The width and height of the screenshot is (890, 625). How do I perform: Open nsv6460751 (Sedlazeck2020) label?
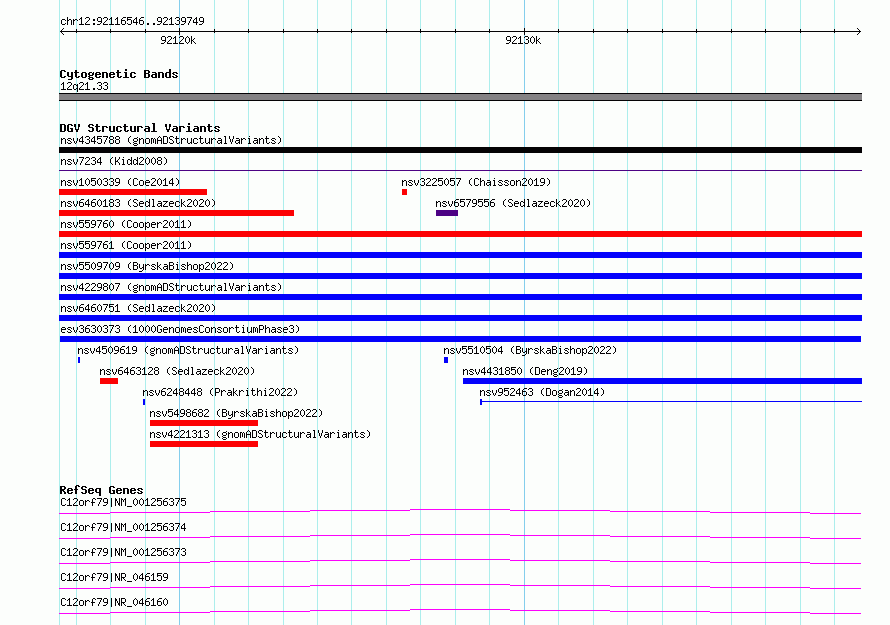138,308
